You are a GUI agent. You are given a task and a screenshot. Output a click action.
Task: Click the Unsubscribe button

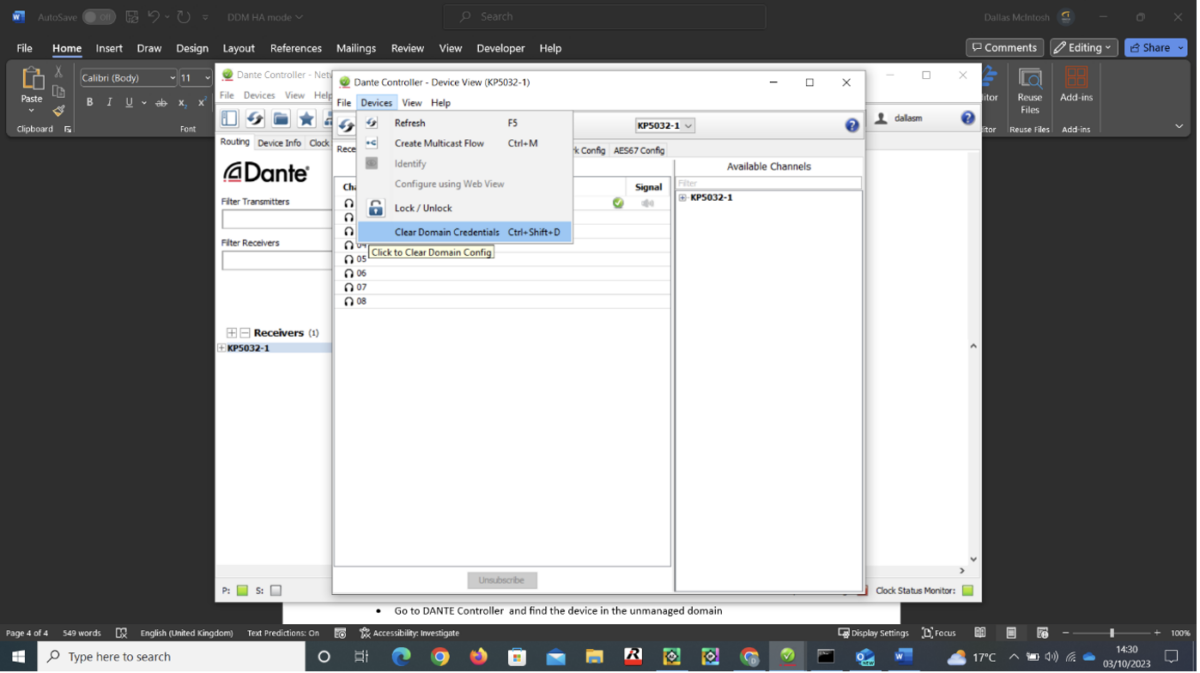(x=502, y=580)
